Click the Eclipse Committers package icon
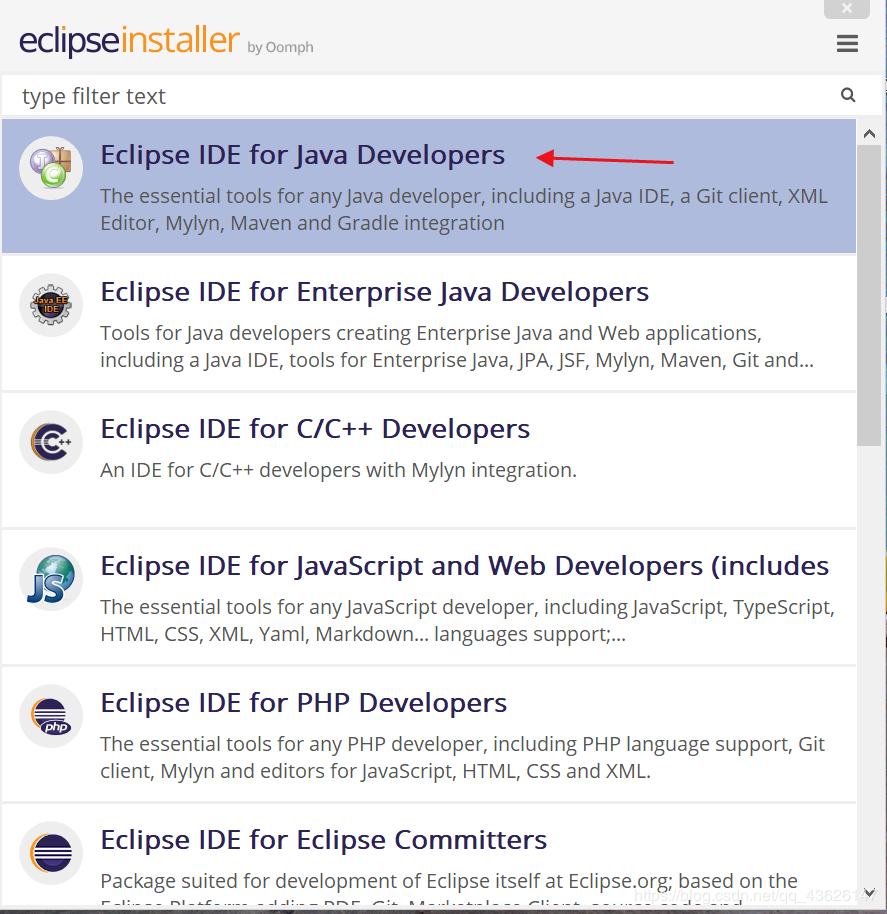 point(51,853)
